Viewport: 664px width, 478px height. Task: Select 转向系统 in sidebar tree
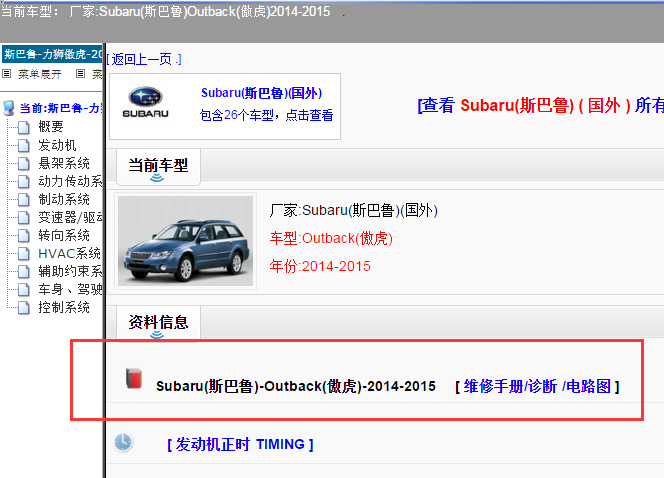click(64, 235)
